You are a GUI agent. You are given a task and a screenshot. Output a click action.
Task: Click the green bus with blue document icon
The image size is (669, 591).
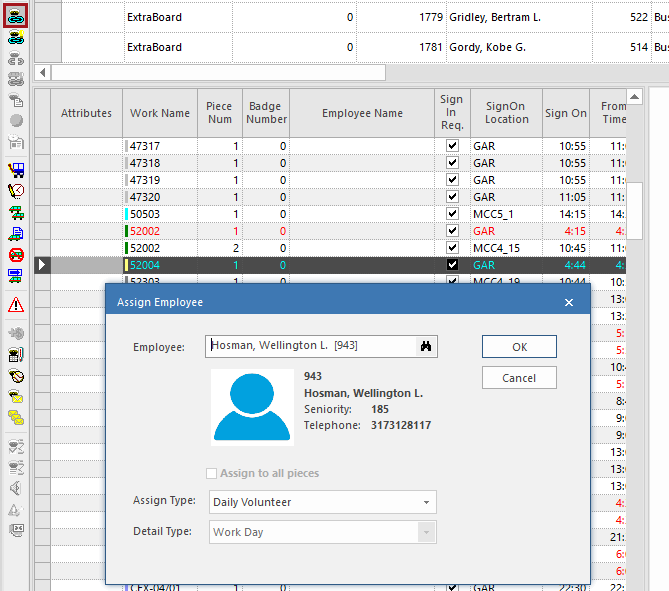[x=16, y=233]
